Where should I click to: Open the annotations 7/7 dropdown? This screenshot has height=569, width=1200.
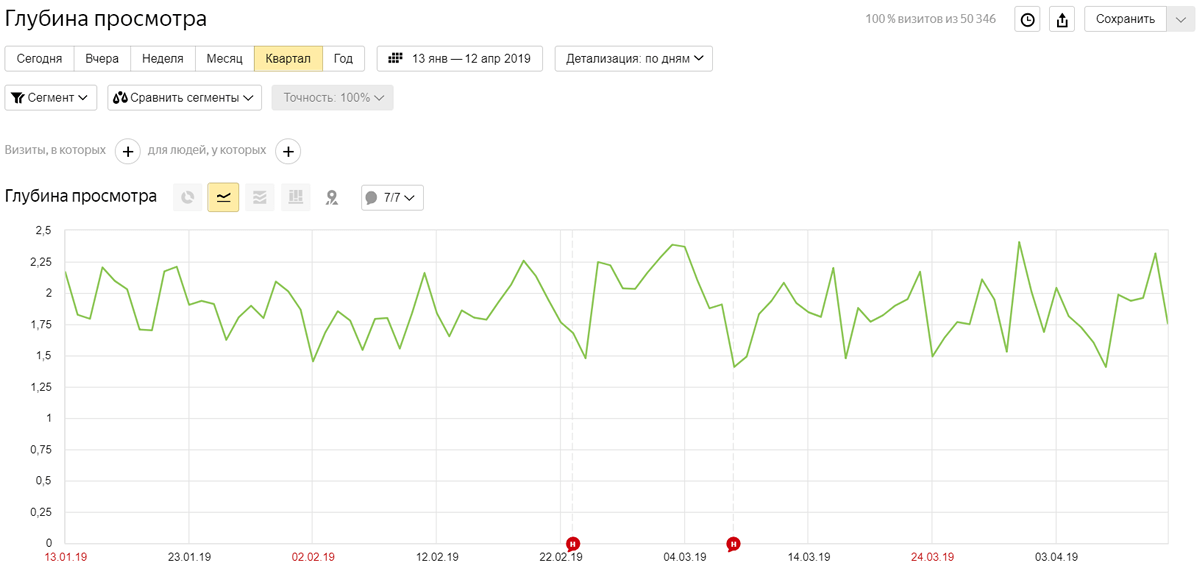click(392, 198)
